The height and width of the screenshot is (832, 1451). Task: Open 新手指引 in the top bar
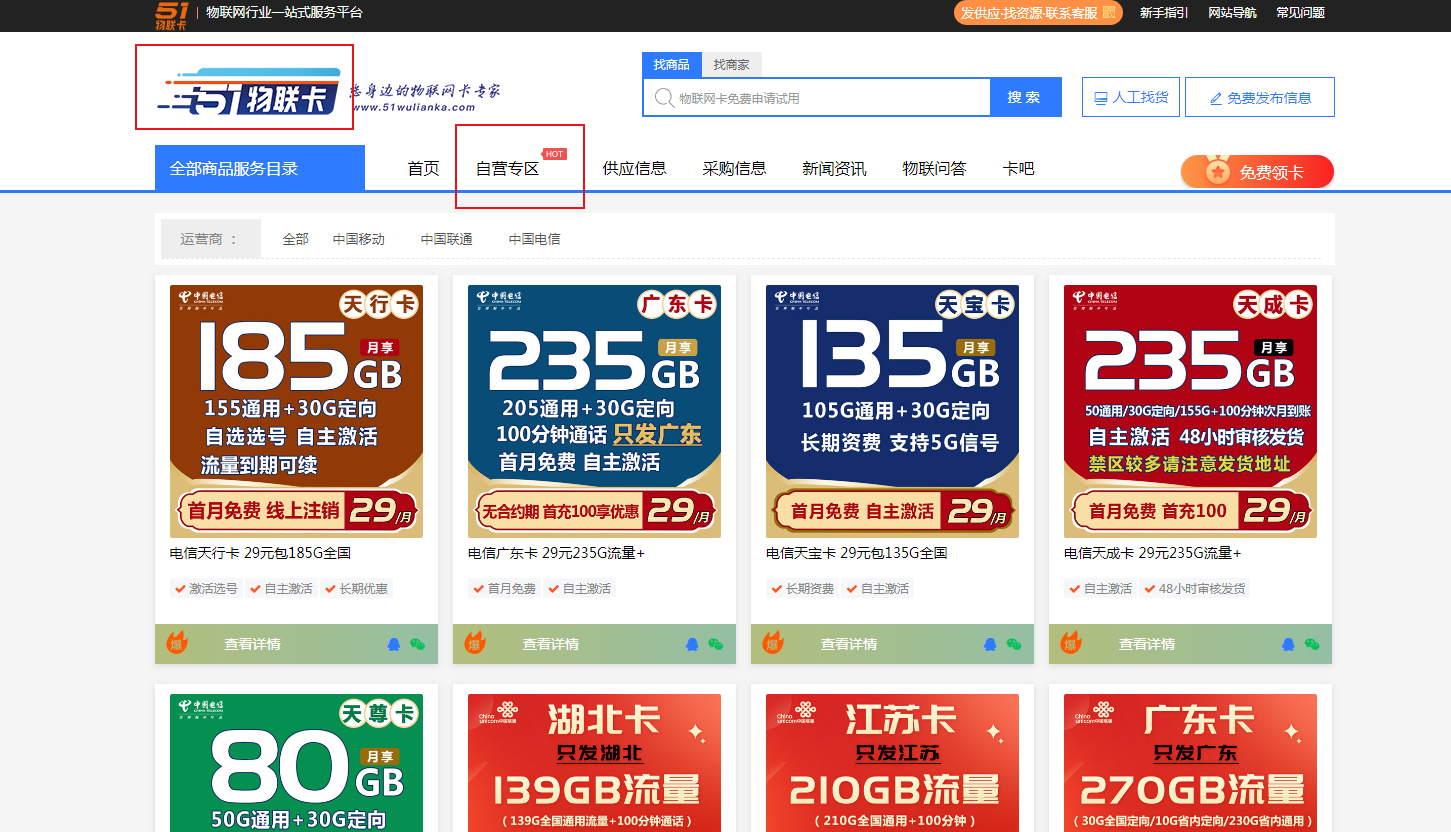pos(1164,13)
